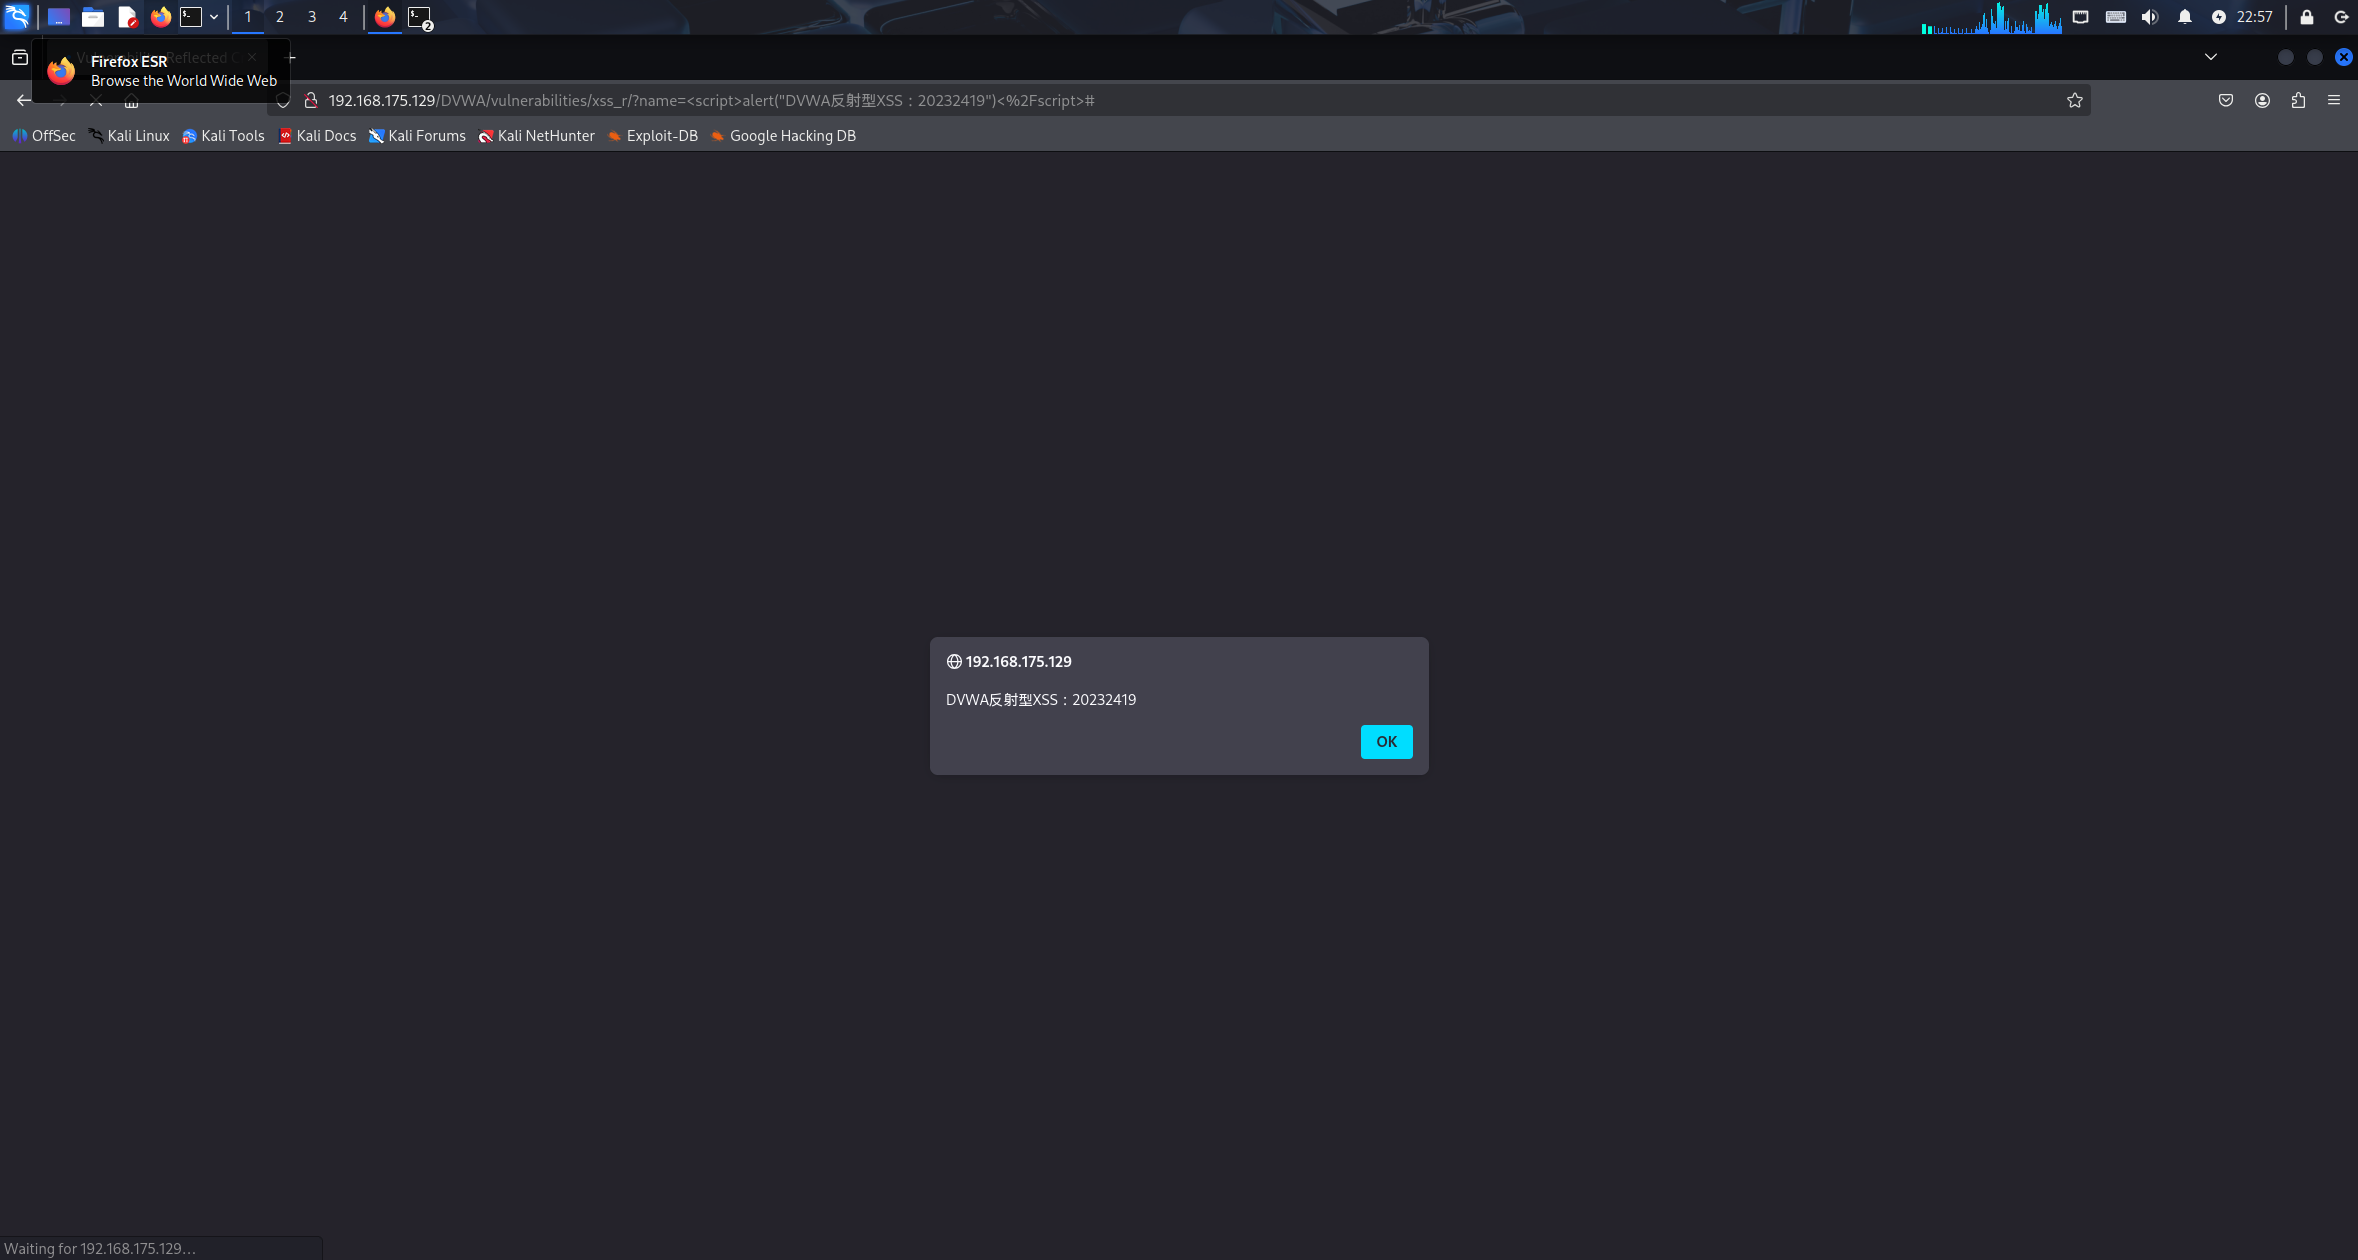The height and width of the screenshot is (1260, 2358).
Task: Go back to the previous page
Action: coord(23,100)
